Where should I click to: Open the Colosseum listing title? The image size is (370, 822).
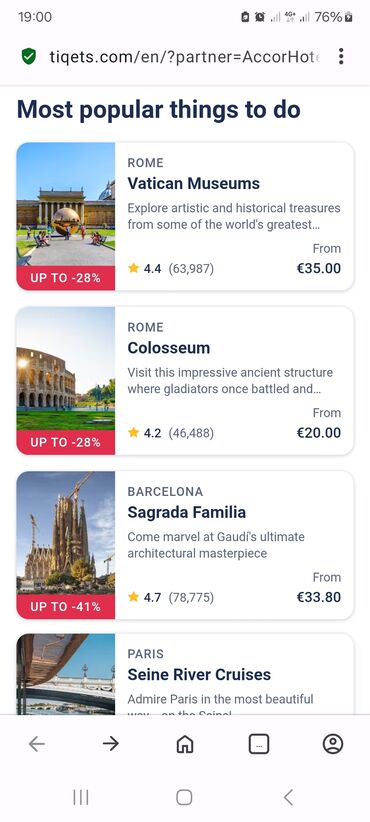[x=168, y=348]
